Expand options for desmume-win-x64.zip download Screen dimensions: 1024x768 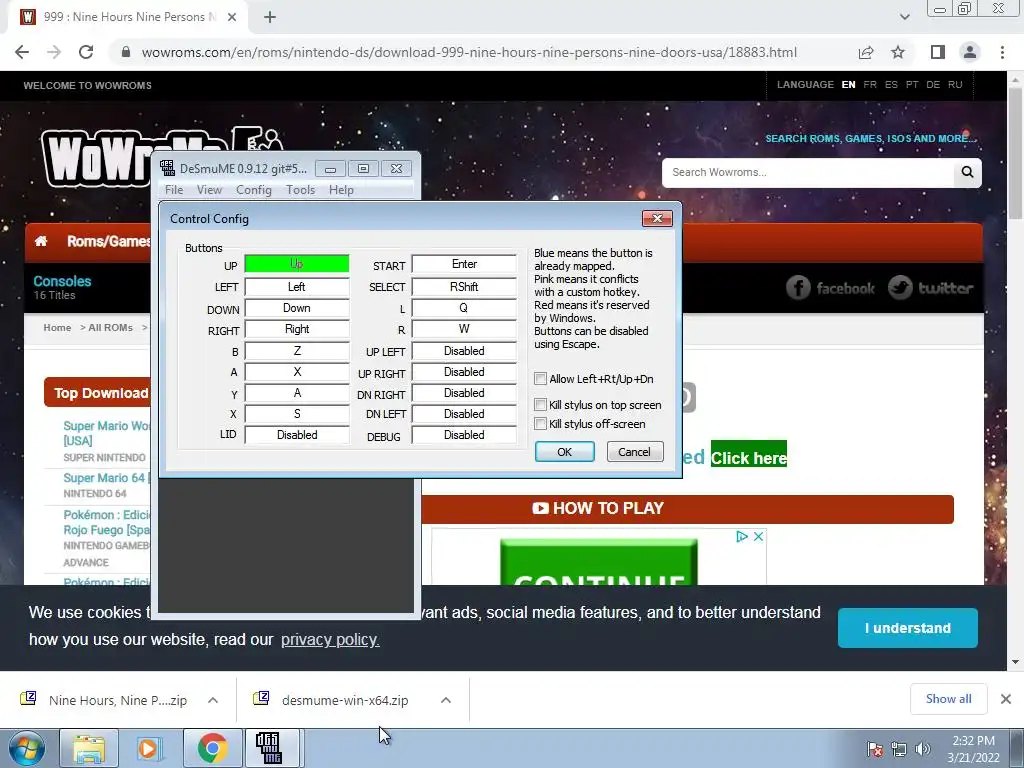click(x=446, y=700)
